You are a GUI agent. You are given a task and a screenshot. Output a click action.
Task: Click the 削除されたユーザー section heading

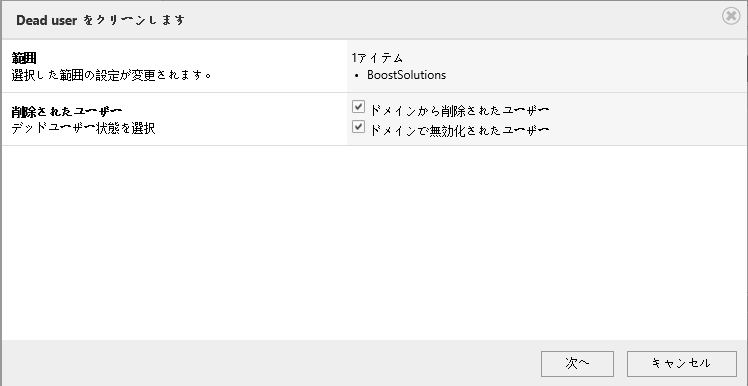67,111
